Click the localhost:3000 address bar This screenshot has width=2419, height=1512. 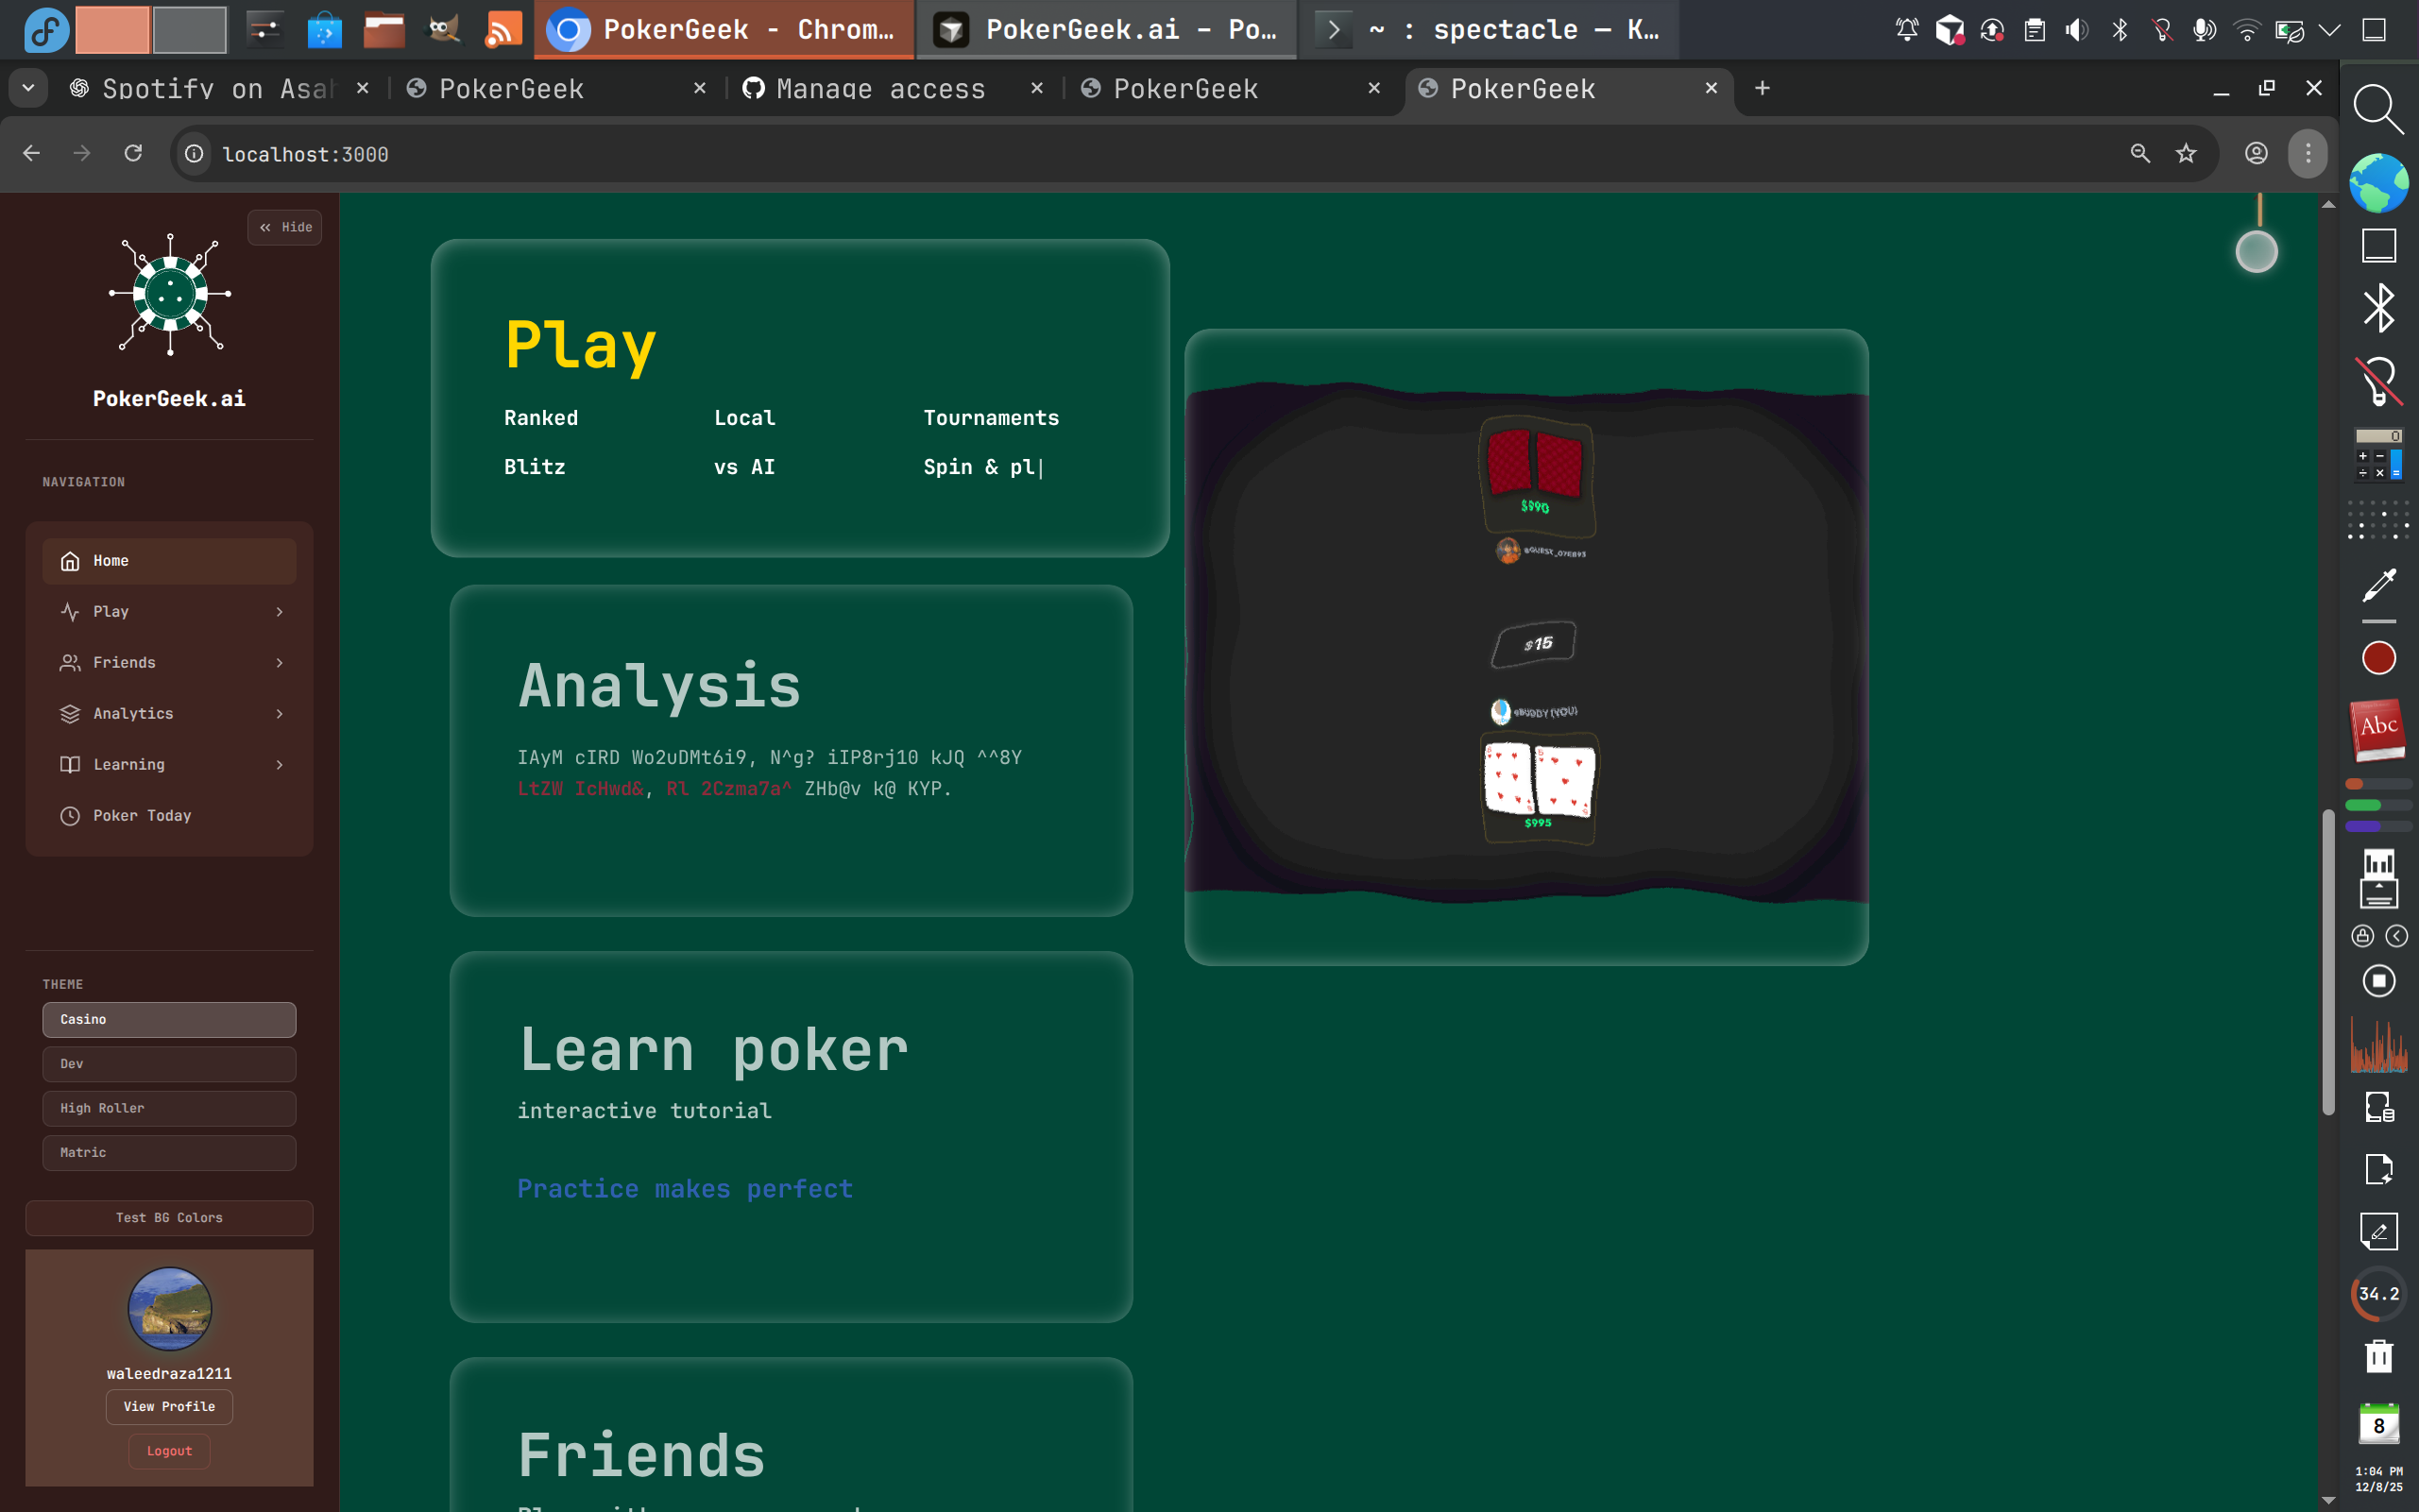(306, 154)
